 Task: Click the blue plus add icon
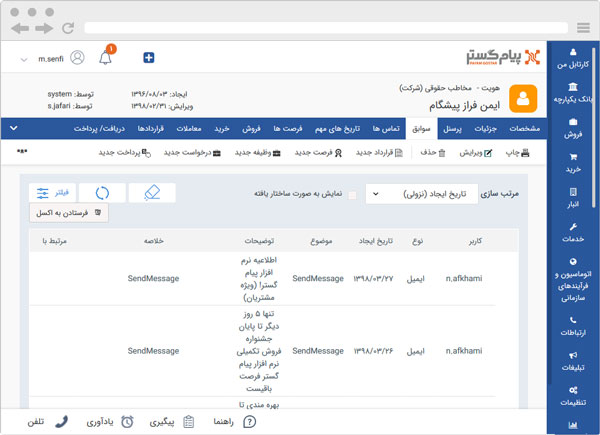149,58
